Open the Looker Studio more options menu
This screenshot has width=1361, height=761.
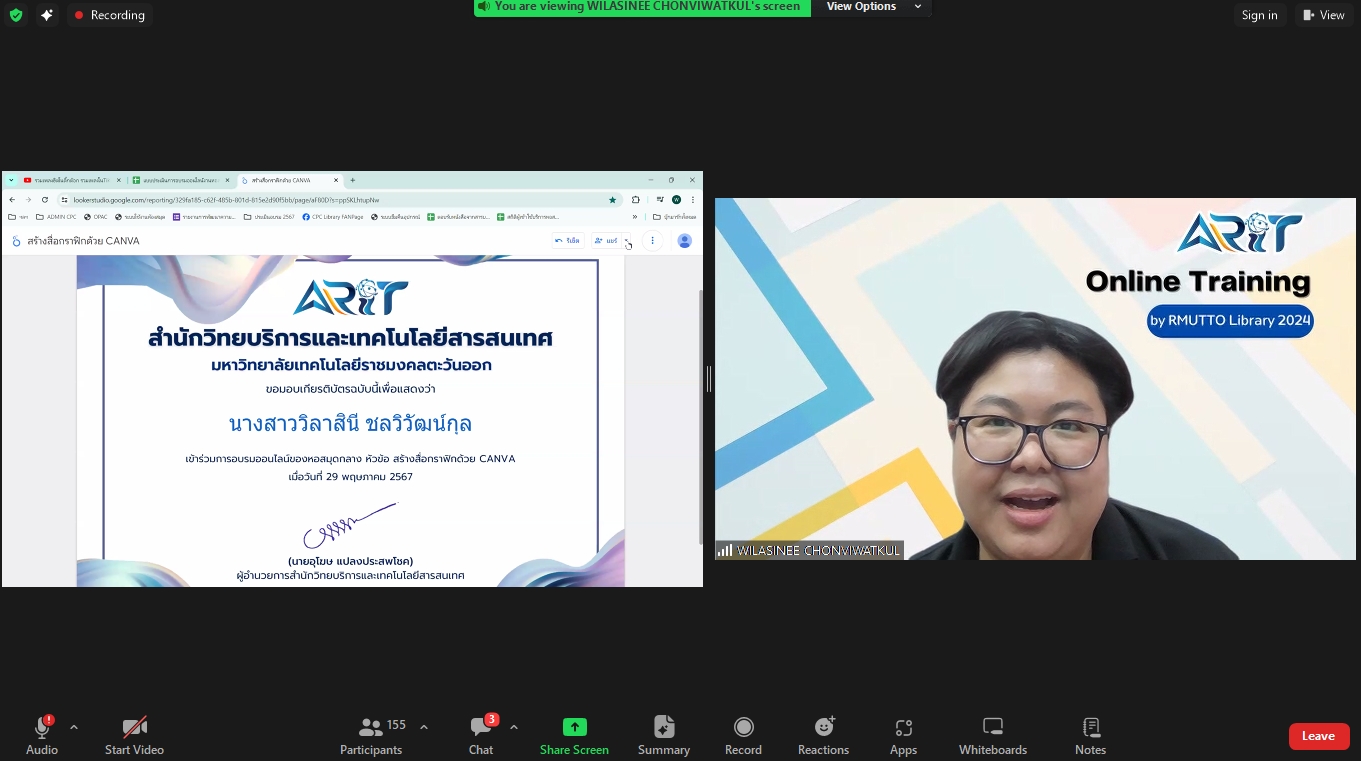point(652,241)
